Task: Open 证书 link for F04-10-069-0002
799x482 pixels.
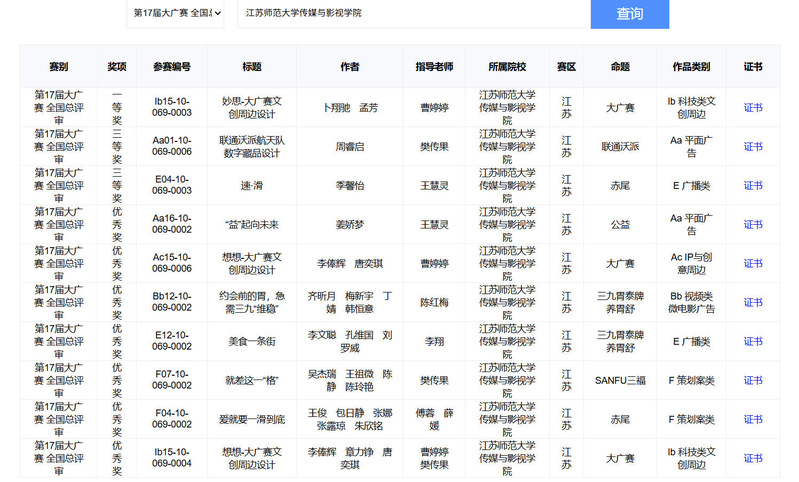Action: tap(752, 419)
